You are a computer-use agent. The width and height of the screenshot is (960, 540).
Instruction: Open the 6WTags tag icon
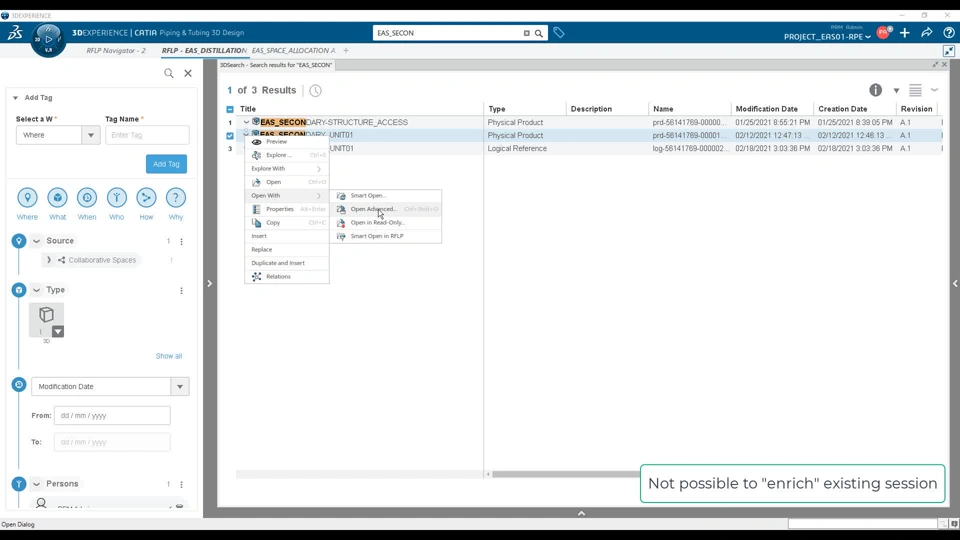click(558, 32)
